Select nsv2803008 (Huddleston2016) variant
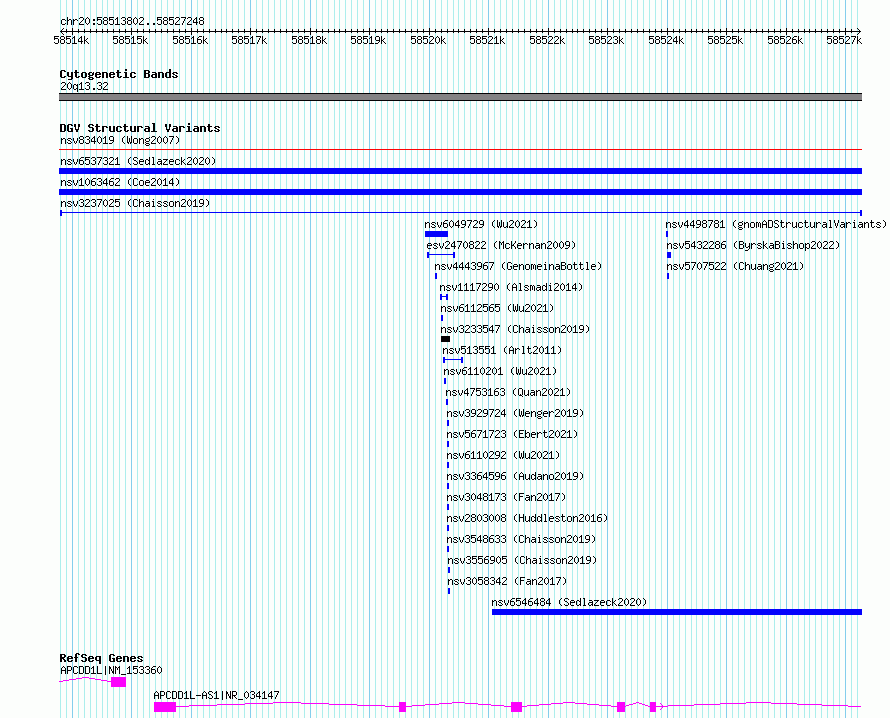 [527, 518]
